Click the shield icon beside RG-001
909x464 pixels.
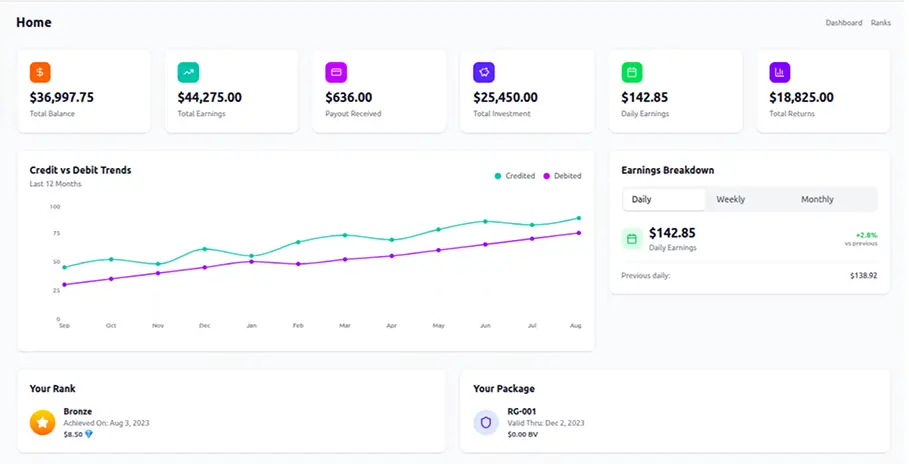click(x=486, y=422)
